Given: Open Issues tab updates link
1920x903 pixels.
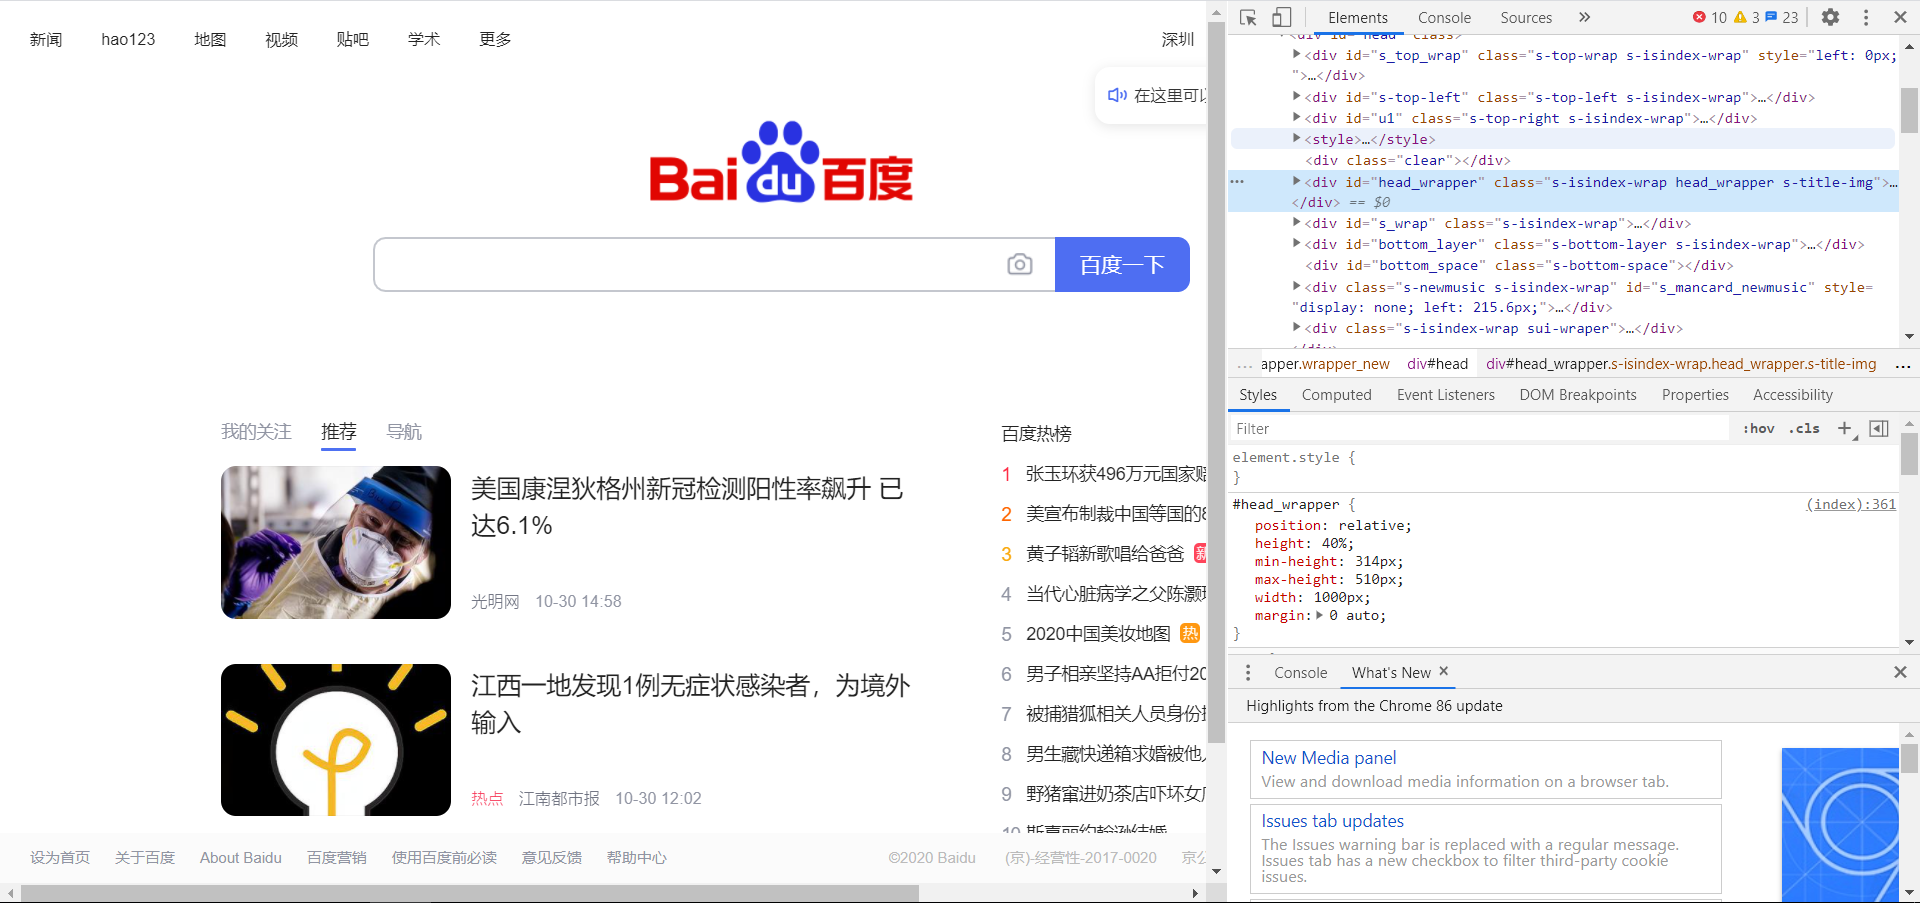Looking at the screenshot, I should tap(1332, 821).
